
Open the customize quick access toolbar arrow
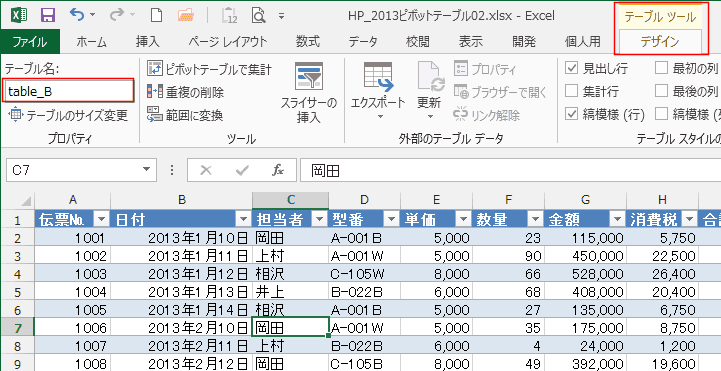click(281, 16)
